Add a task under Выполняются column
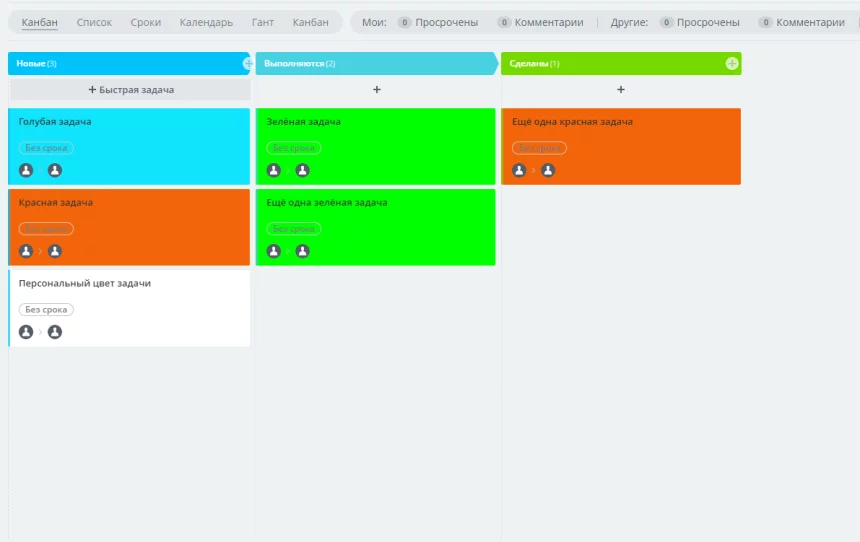 376,90
